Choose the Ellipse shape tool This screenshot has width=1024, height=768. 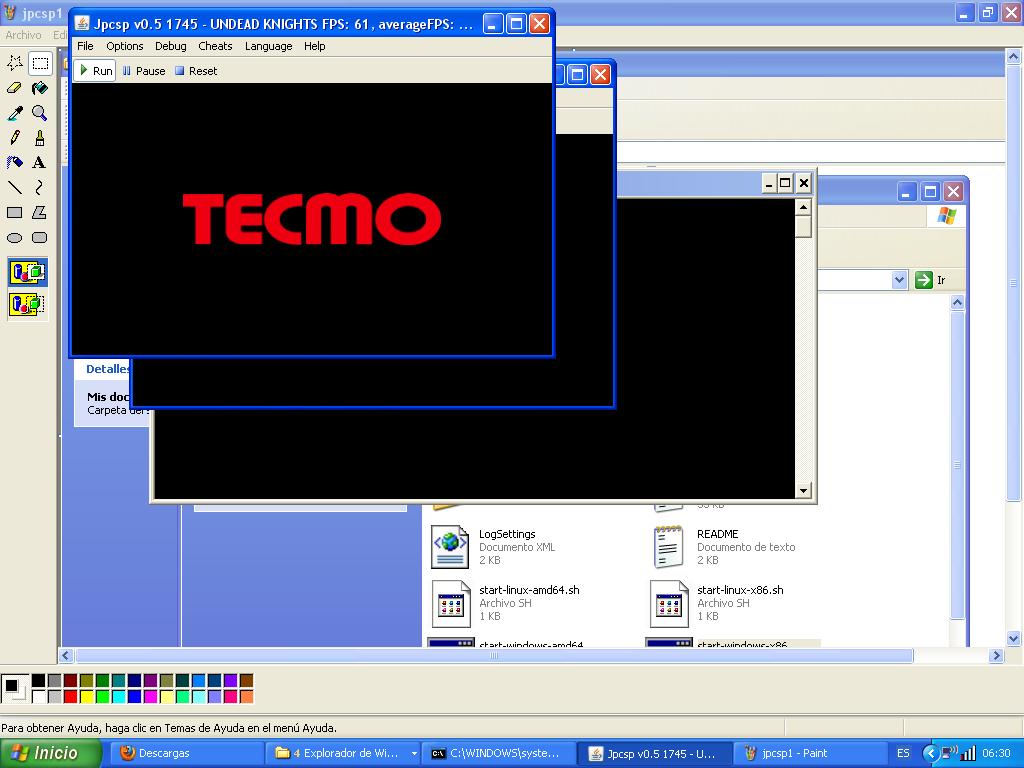coord(15,238)
